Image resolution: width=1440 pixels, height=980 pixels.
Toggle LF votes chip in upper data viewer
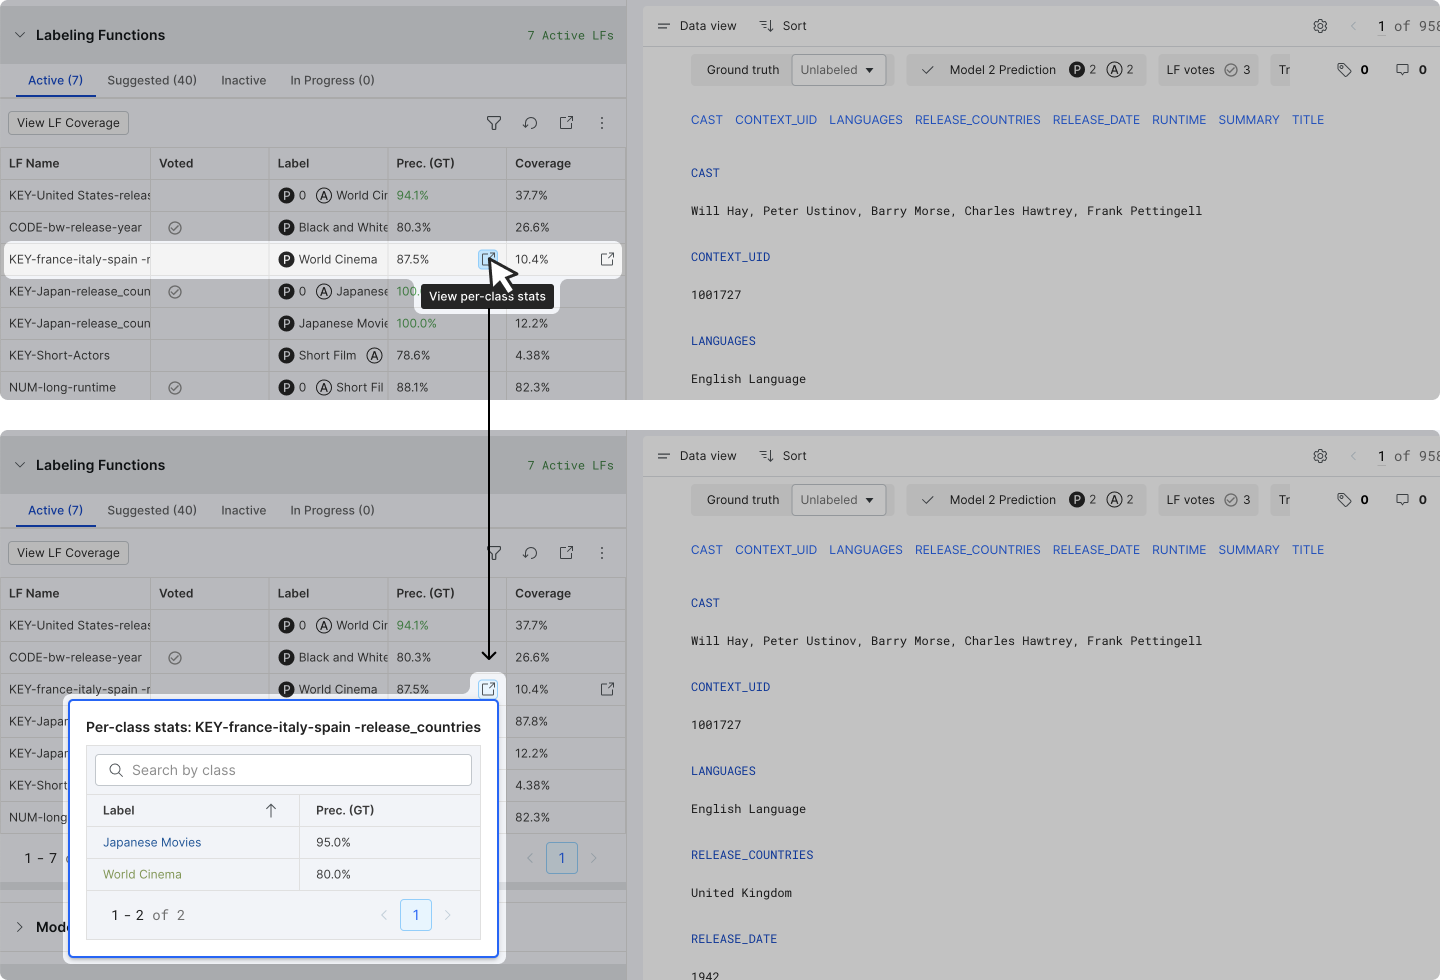point(1208,70)
